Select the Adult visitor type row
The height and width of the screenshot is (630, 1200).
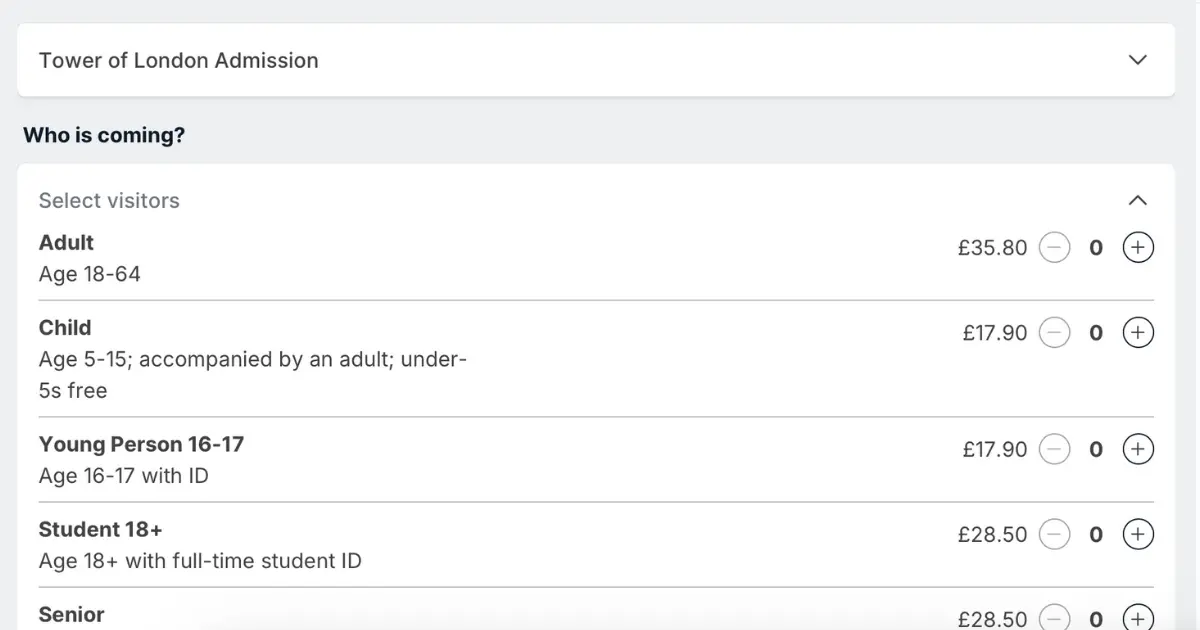point(596,258)
